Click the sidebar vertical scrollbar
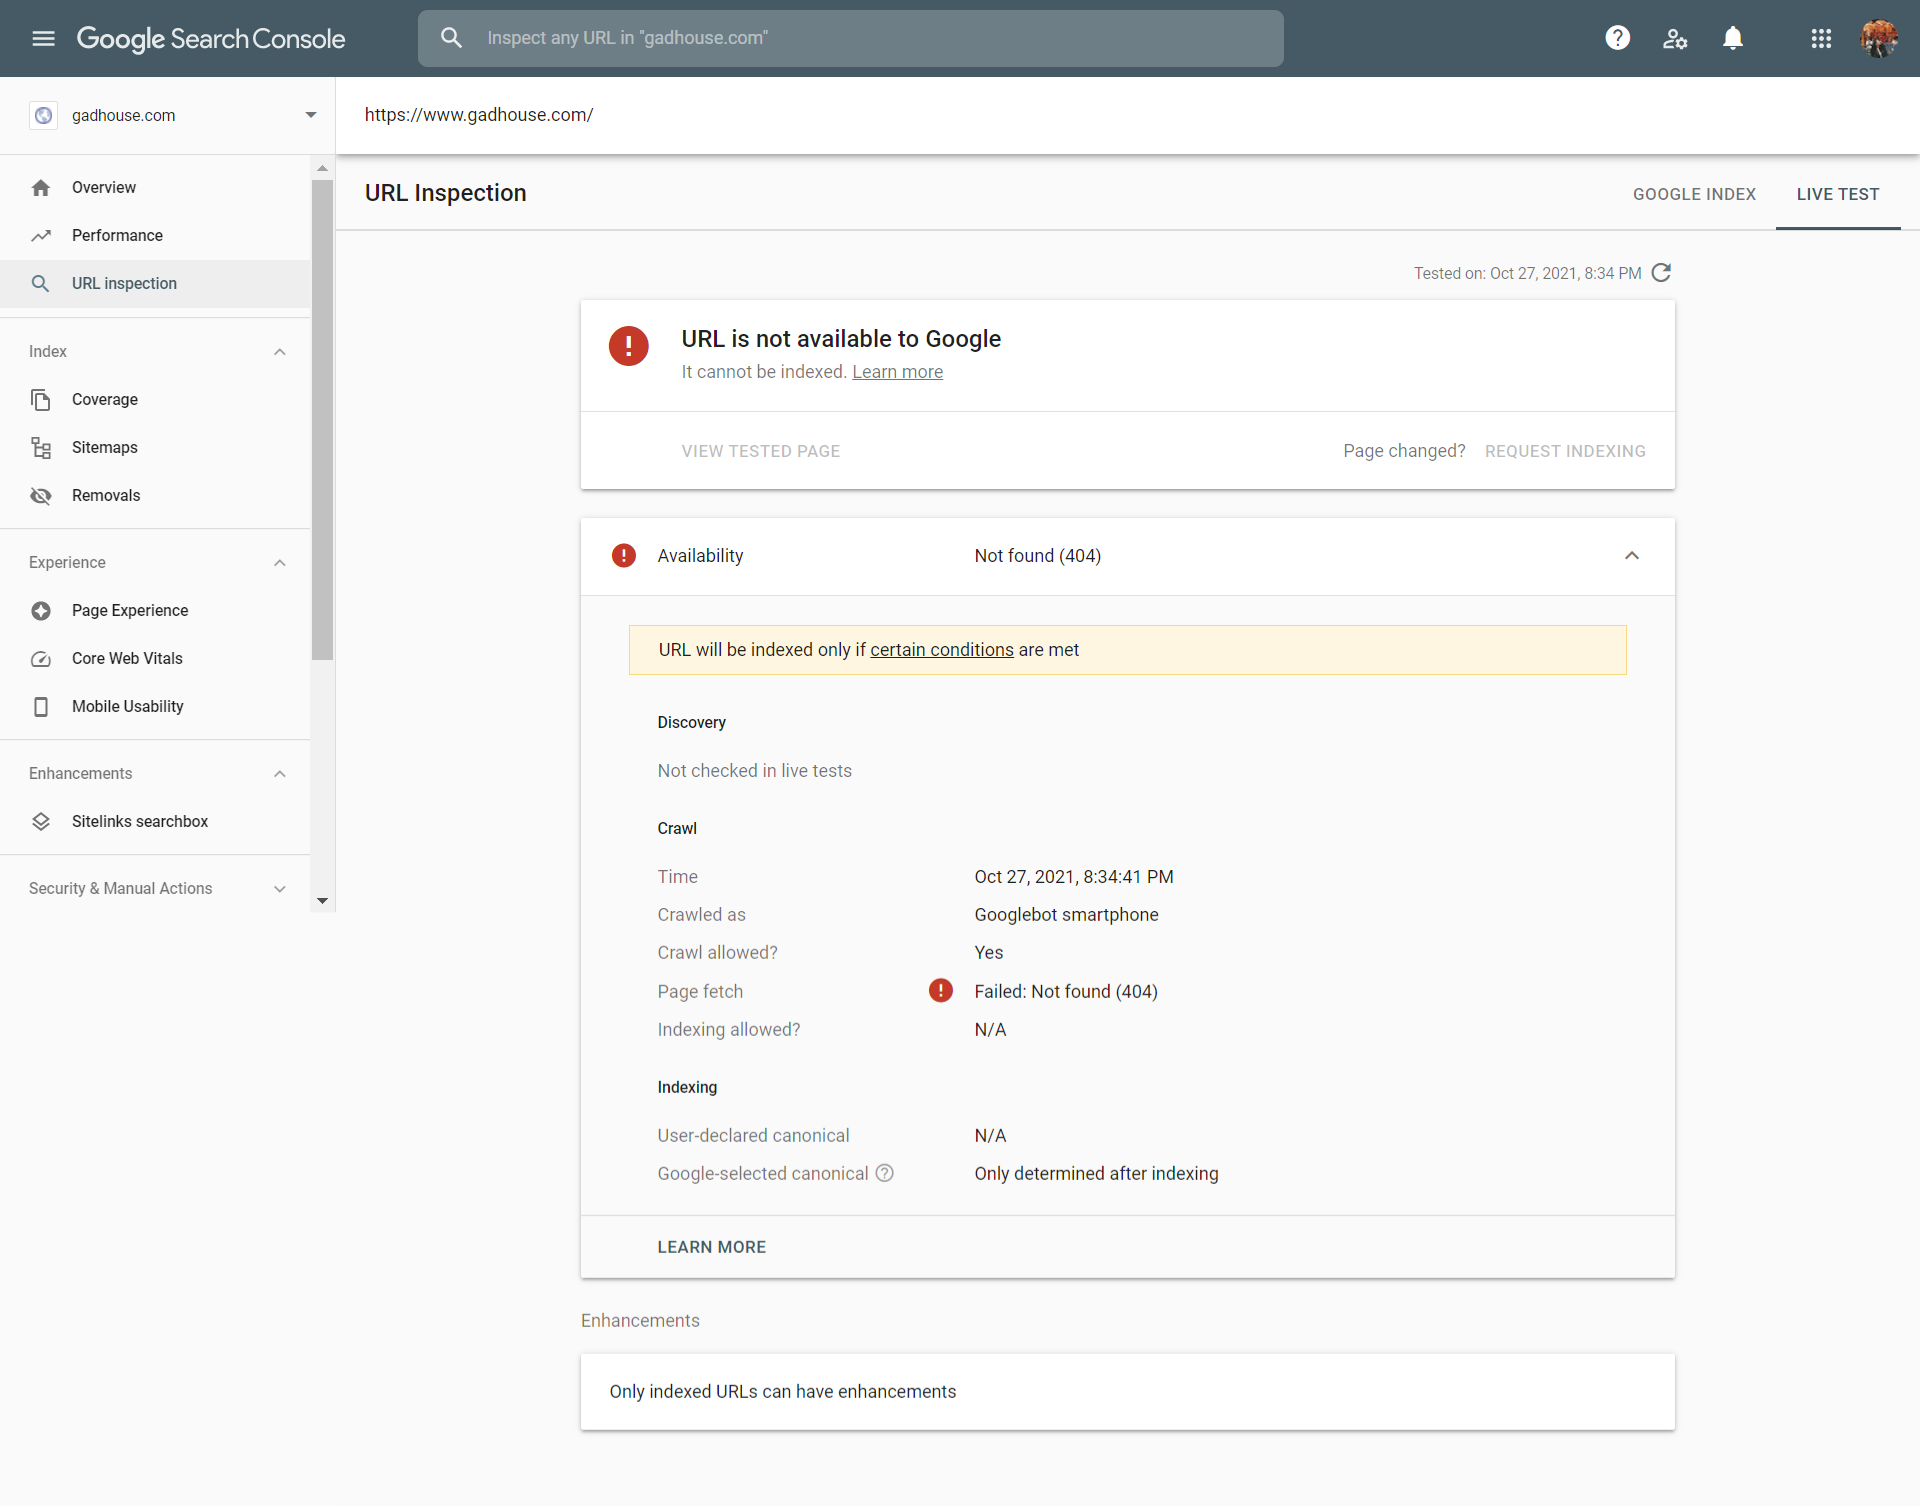 click(322, 420)
